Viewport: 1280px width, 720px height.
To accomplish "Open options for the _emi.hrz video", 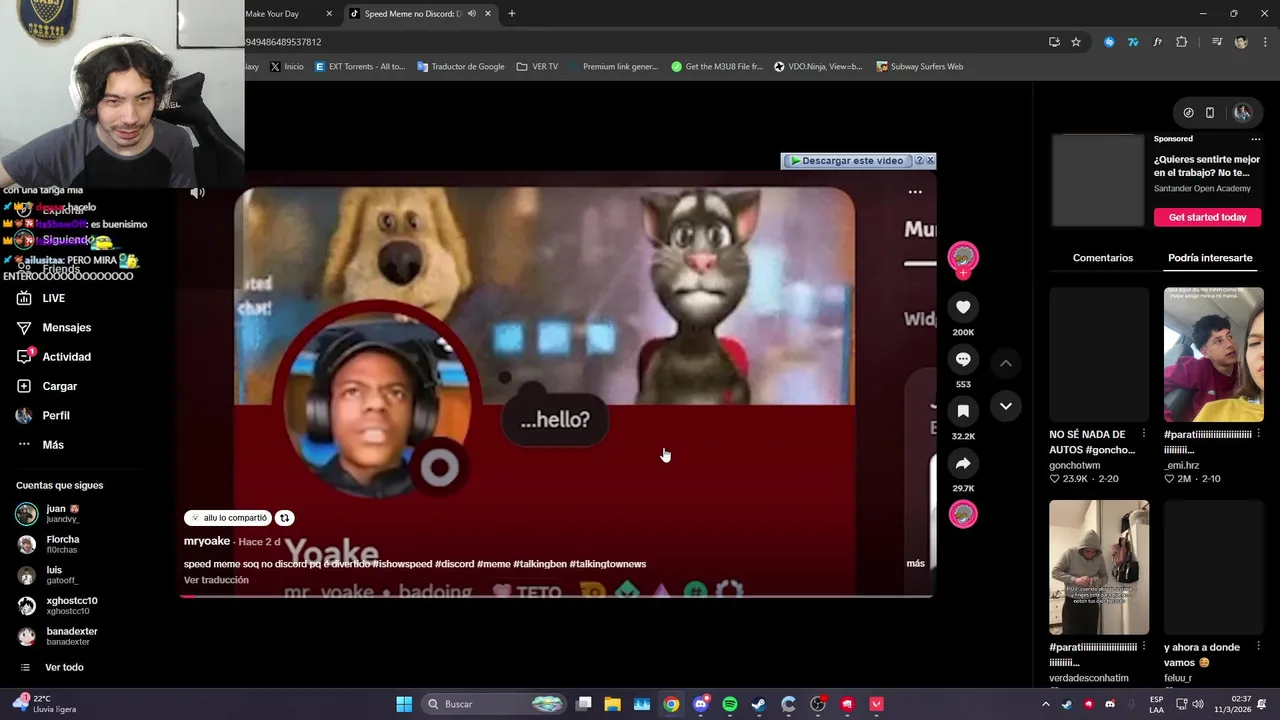I will click(x=1258, y=435).
